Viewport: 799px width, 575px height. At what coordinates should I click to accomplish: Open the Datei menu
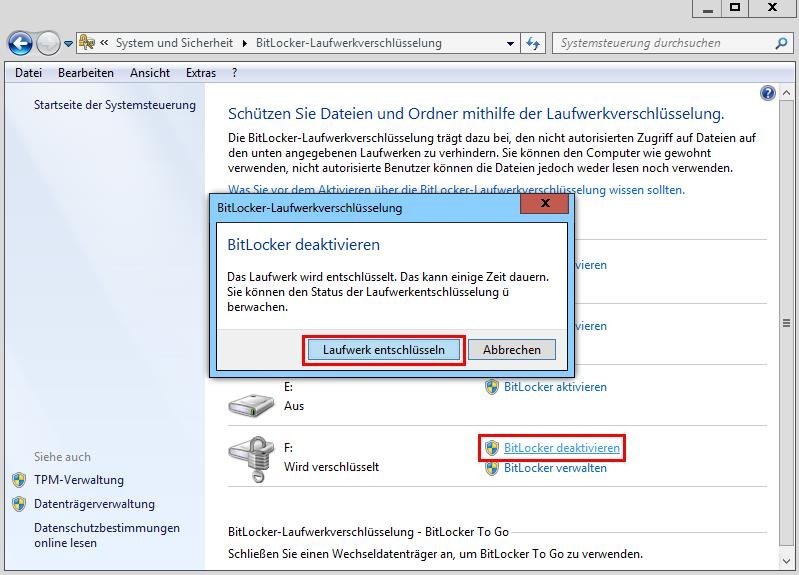pos(29,73)
